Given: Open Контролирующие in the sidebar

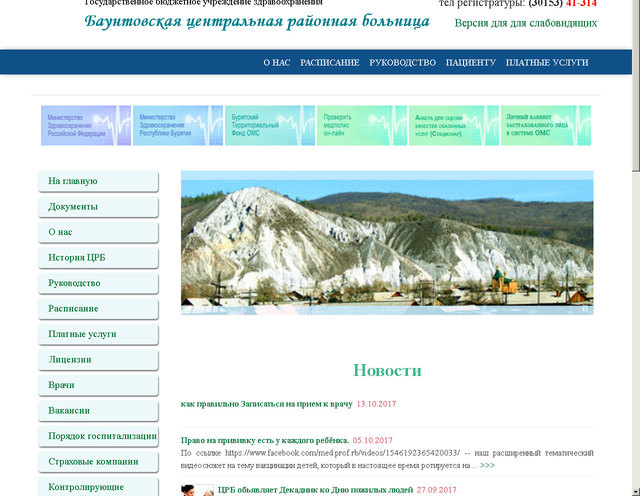Looking at the screenshot, I should [x=98, y=487].
